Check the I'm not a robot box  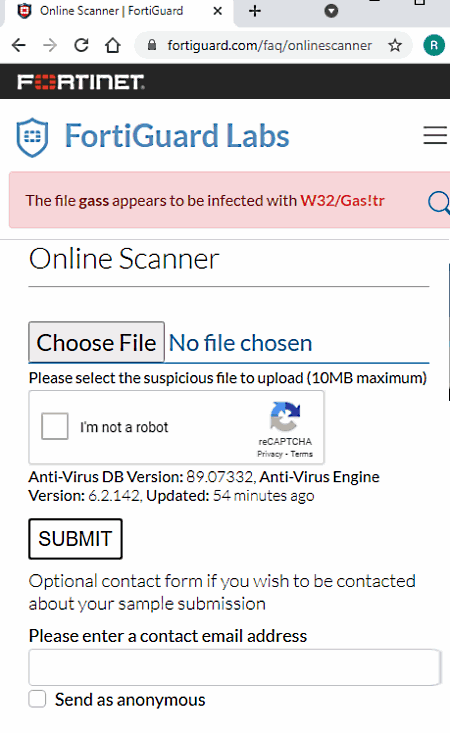click(x=55, y=426)
